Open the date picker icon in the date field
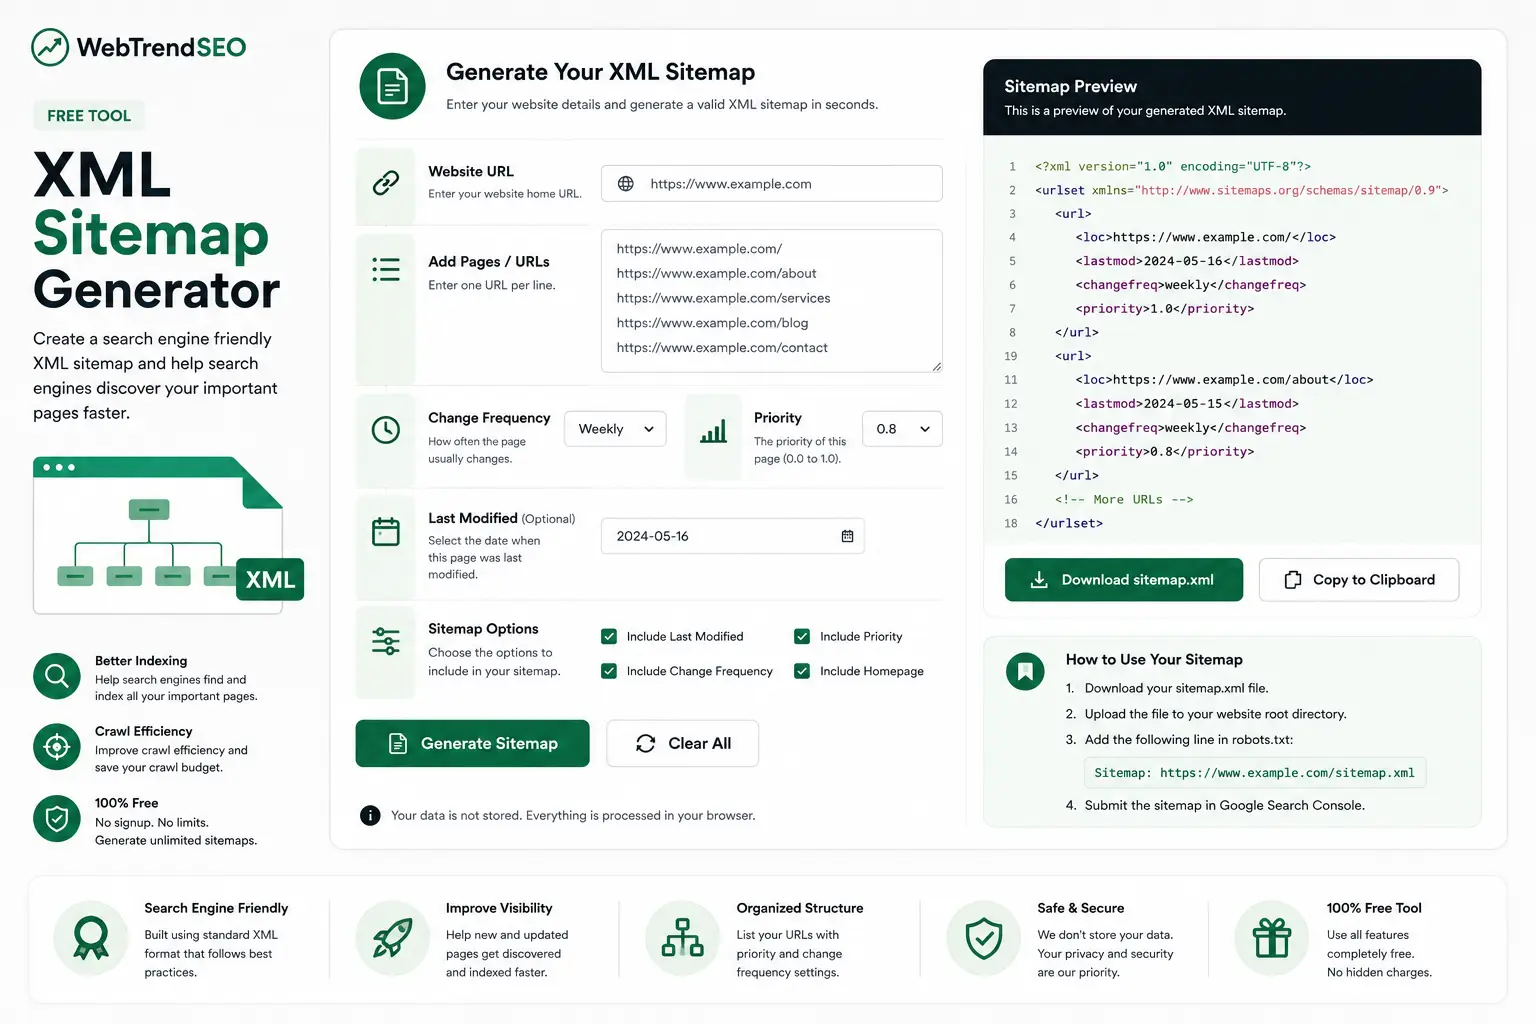Screen dimensions: 1536x1024 point(847,536)
